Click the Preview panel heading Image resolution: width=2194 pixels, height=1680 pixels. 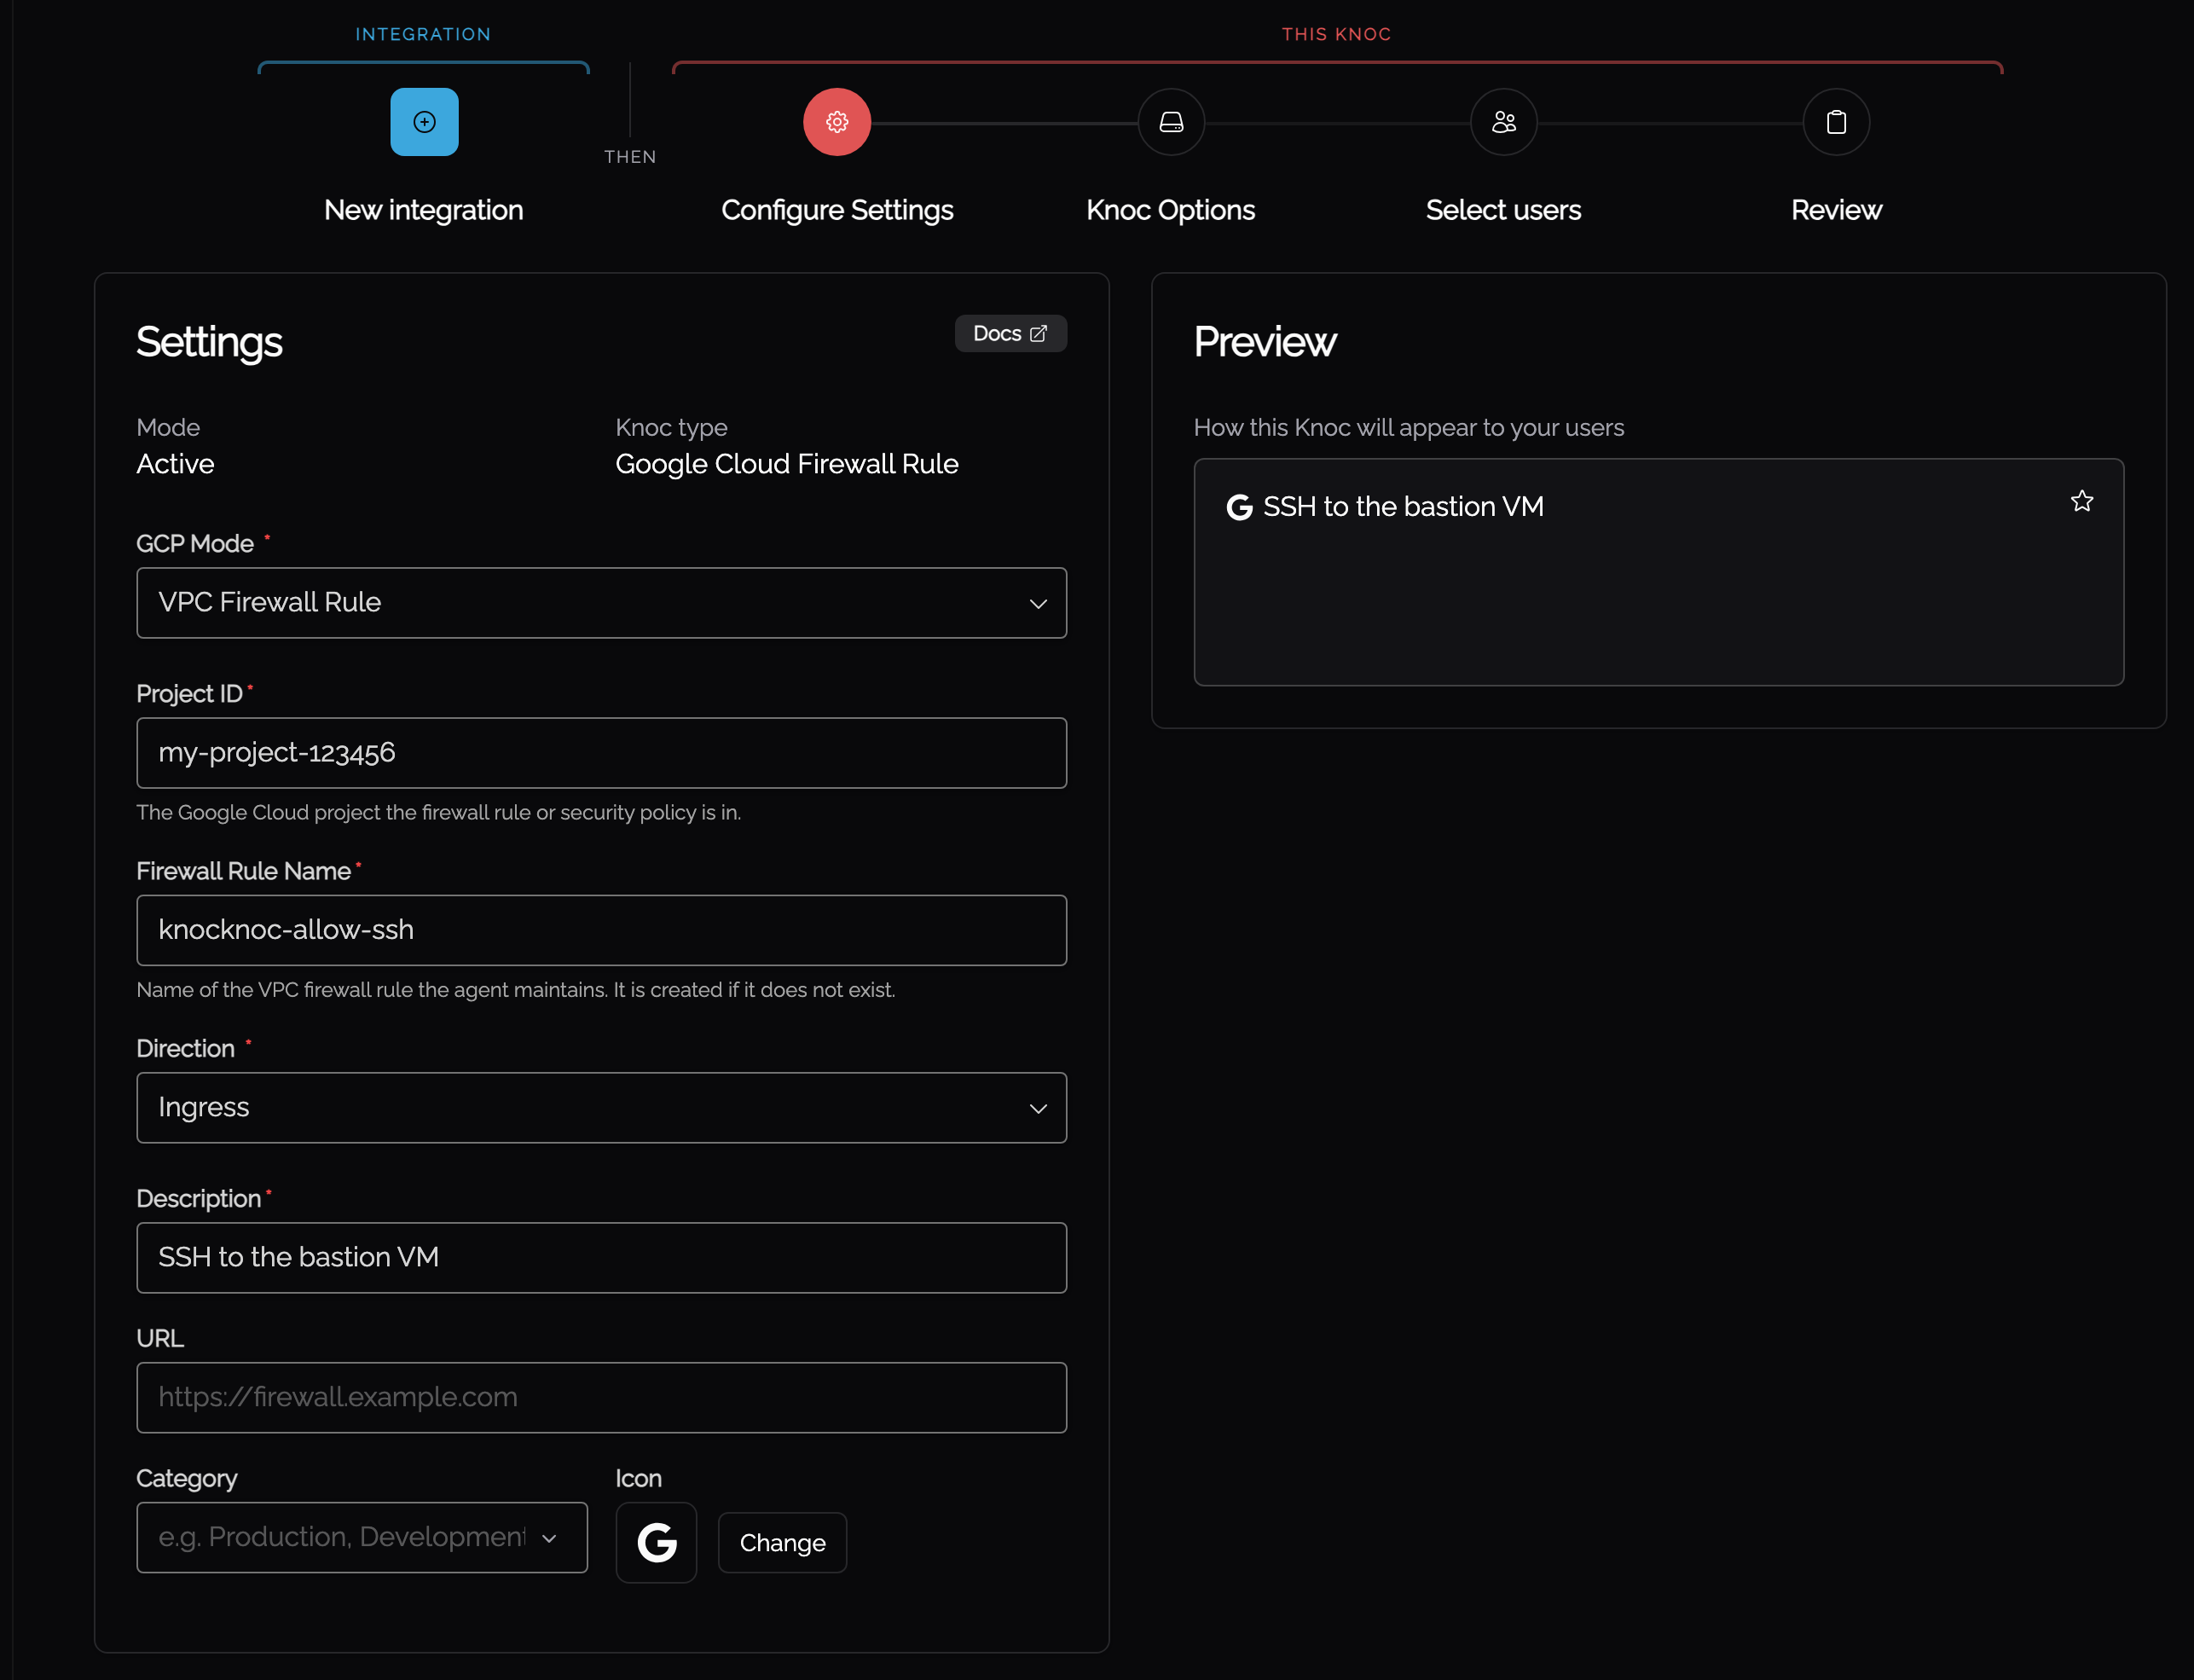[x=1265, y=342]
